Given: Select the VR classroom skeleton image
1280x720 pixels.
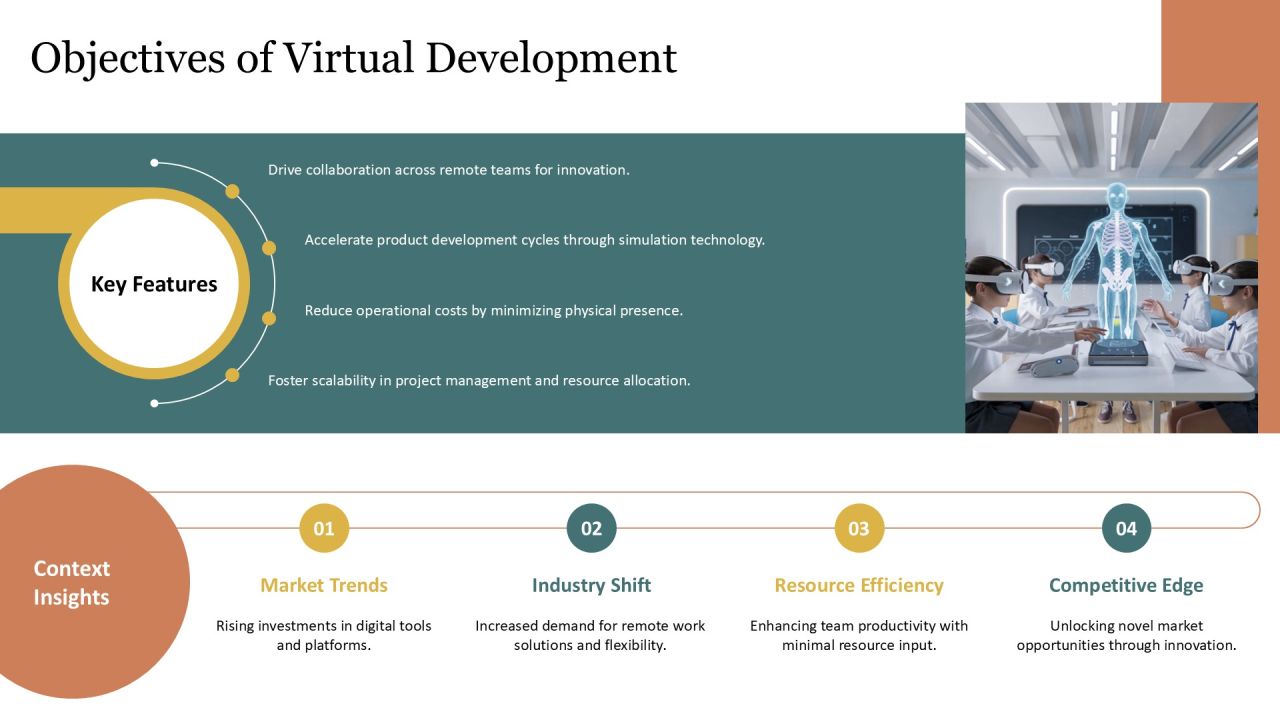Looking at the screenshot, I should [x=1111, y=267].
